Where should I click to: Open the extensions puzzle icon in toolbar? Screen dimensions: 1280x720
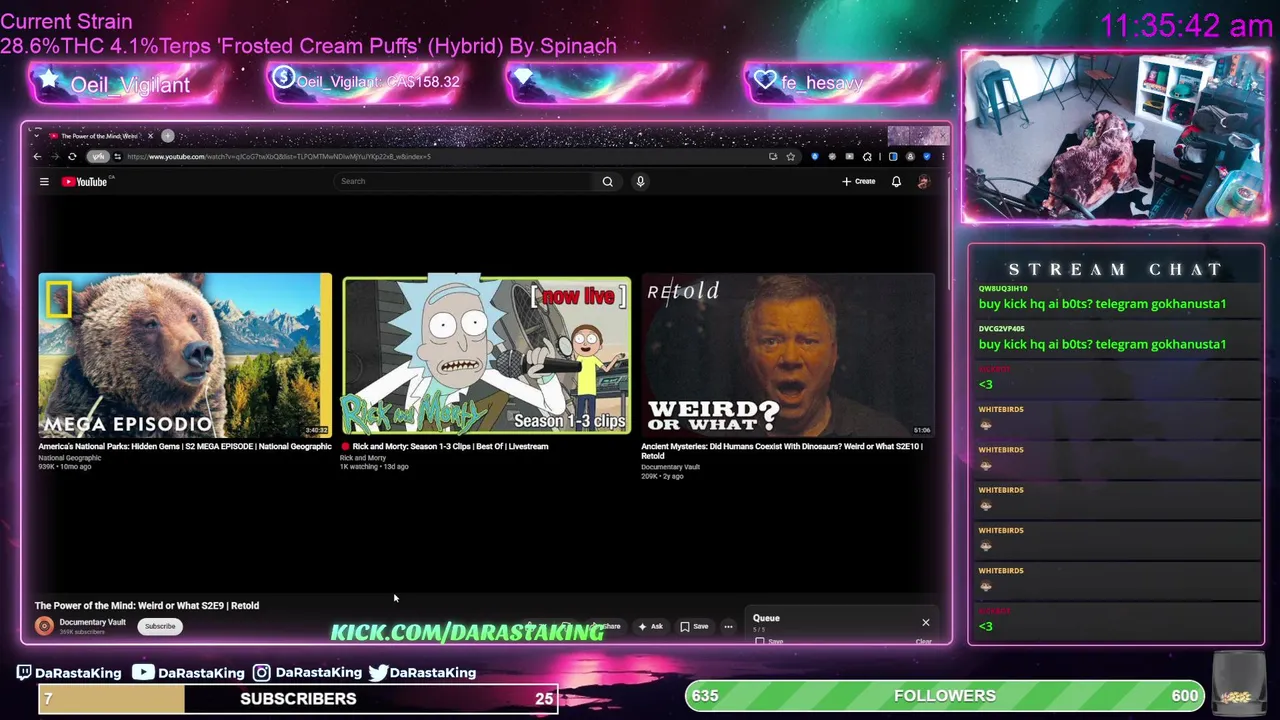pos(867,156)
